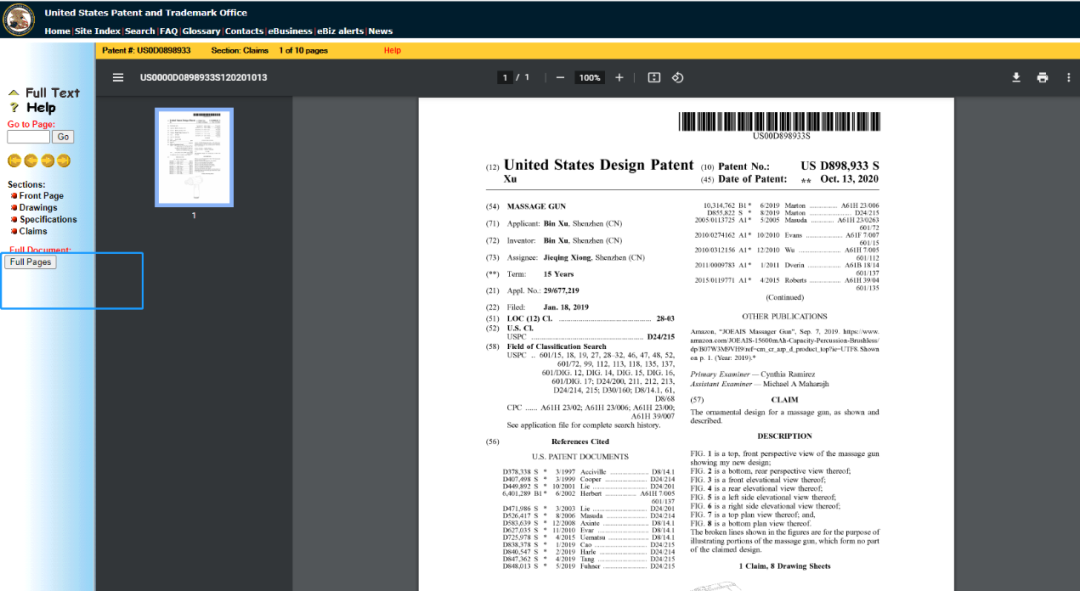Click patent number 'US D898,933 S'

[x=840, y=166]
